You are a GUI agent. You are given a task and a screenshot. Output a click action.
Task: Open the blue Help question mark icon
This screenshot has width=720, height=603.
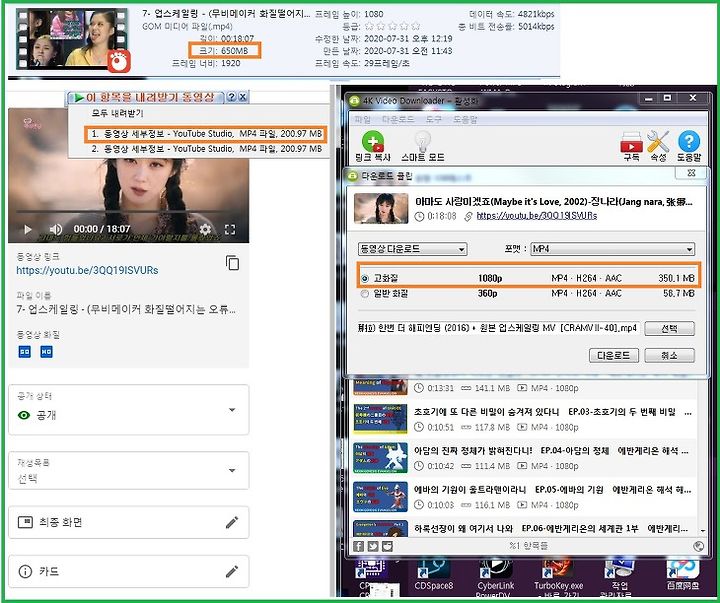pyautogui.click(x=689, y=142)
